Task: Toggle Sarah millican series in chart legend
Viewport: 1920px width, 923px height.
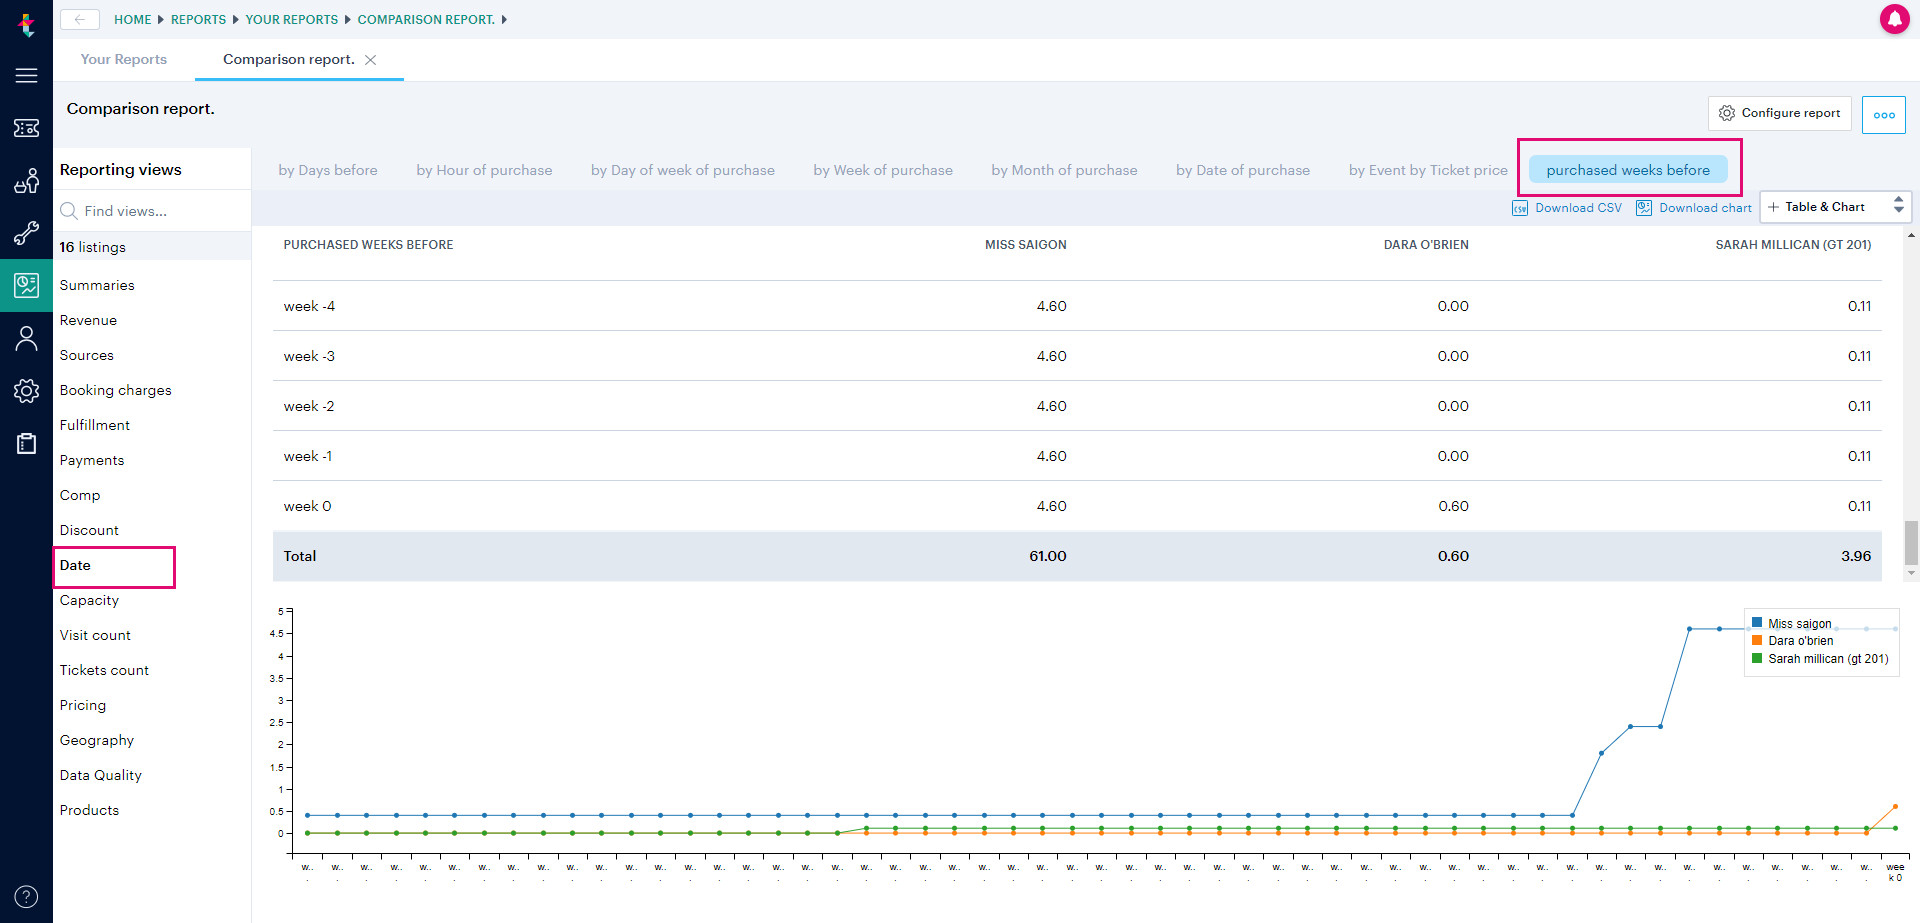Action: [1819, 659]
